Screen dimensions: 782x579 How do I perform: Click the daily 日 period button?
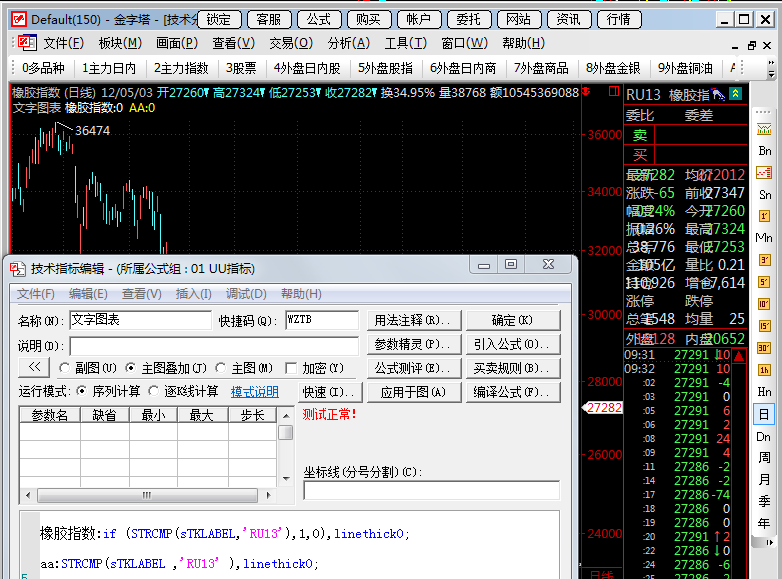click(x=765, y=414)
